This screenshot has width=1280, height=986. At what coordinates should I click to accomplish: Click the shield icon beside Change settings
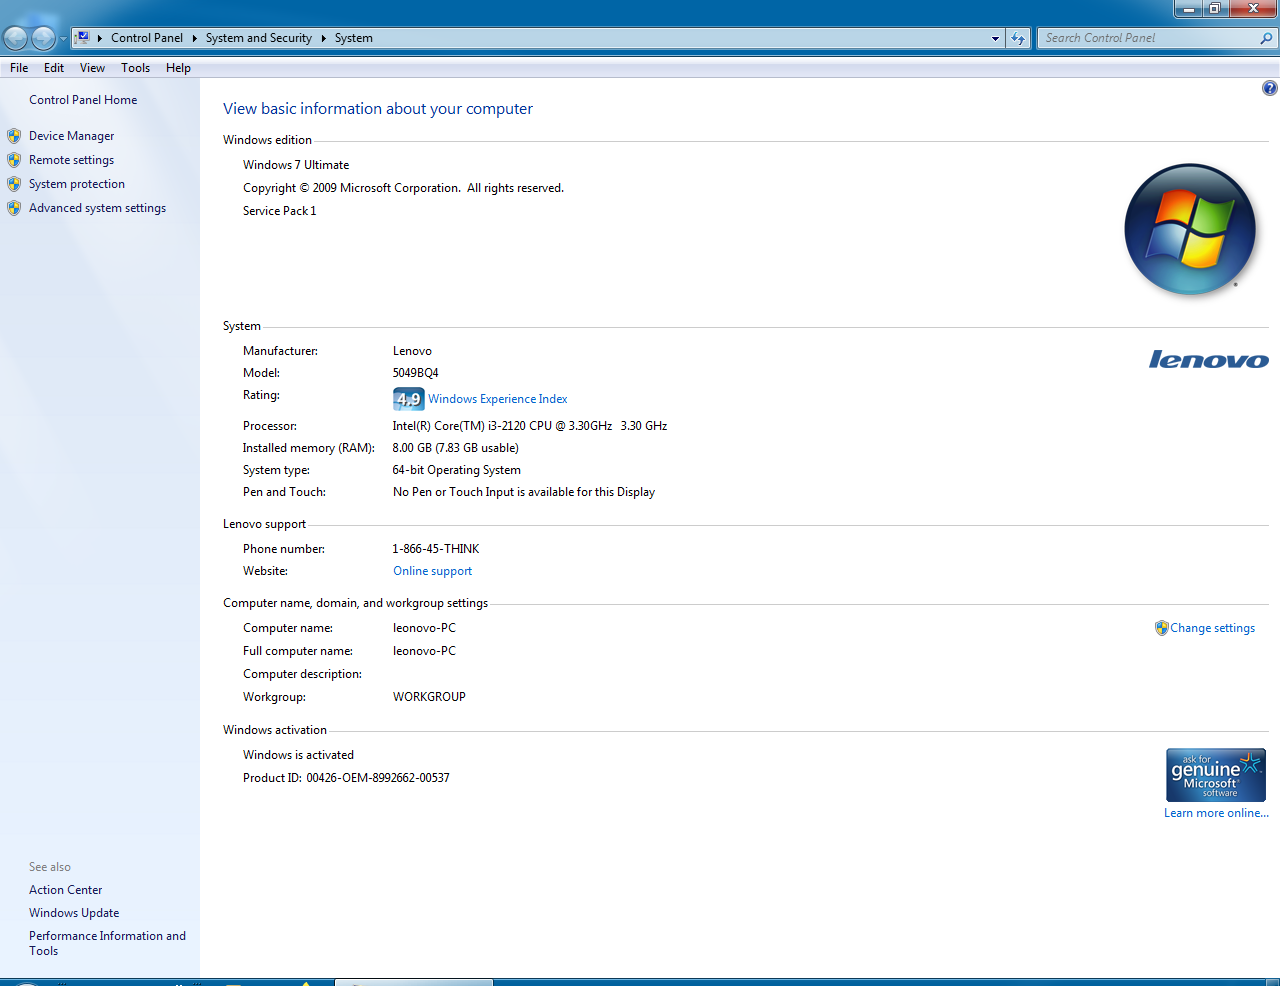(1161, 628)
